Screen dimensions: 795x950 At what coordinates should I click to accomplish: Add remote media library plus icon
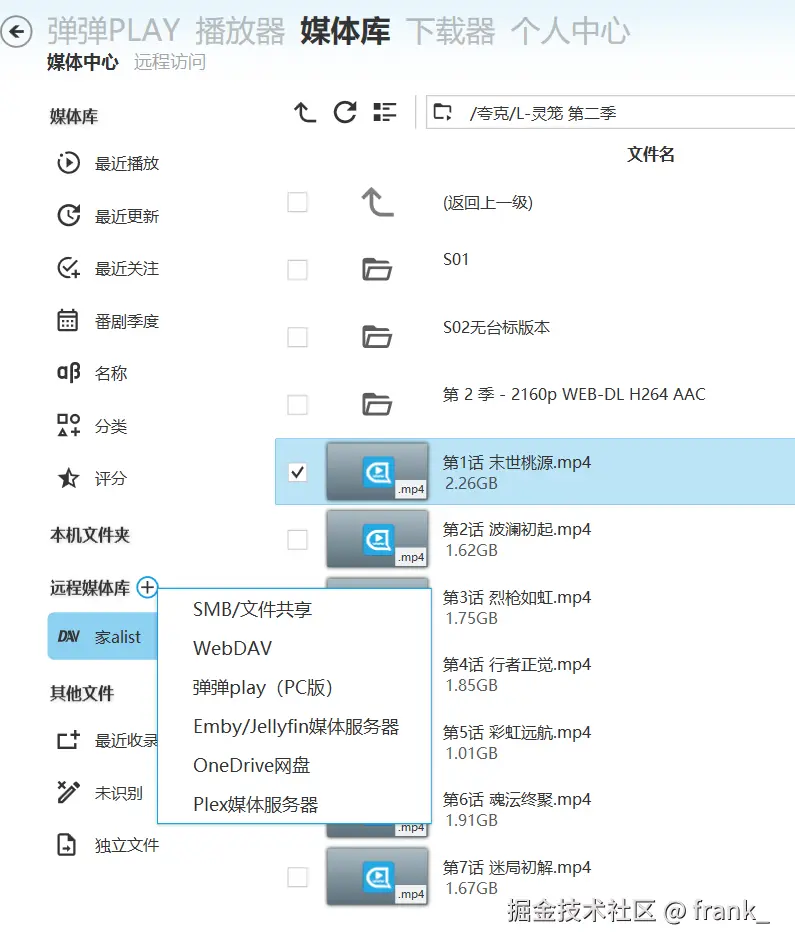pos(147,587)
